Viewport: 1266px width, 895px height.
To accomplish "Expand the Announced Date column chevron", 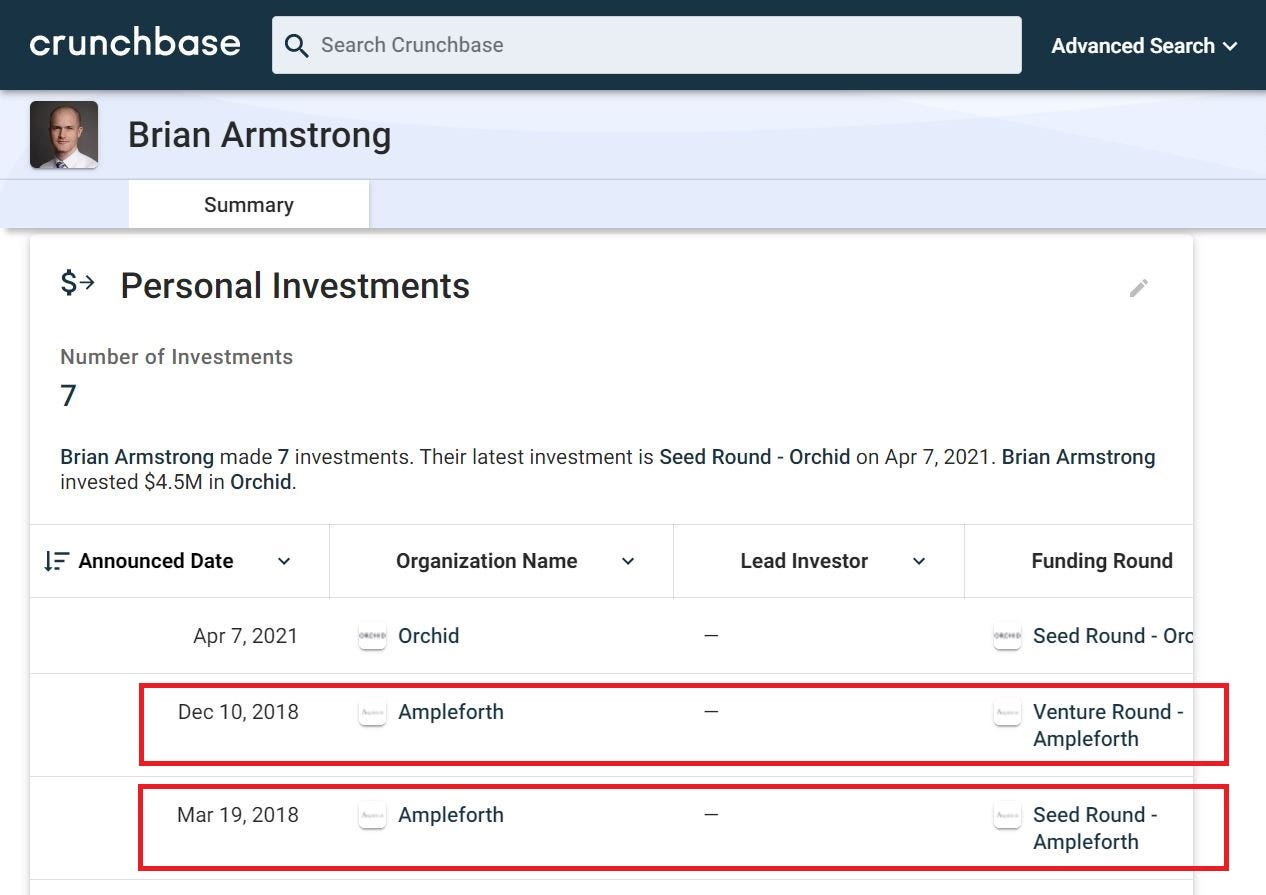I will pyautogui.click(x=284, y=561).
